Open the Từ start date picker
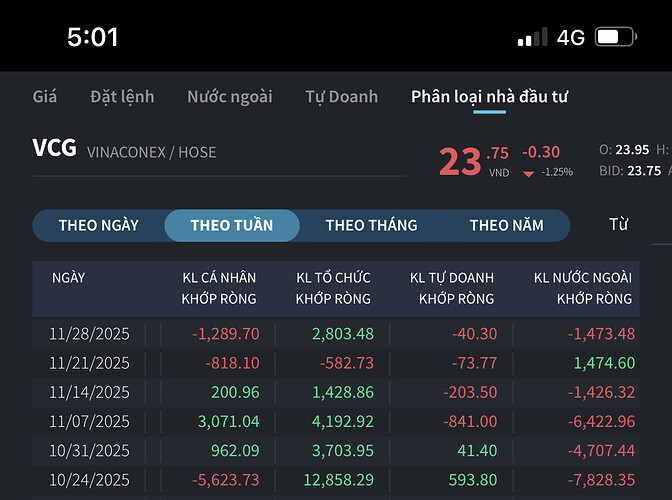672x500 pixels. (619, 224)
